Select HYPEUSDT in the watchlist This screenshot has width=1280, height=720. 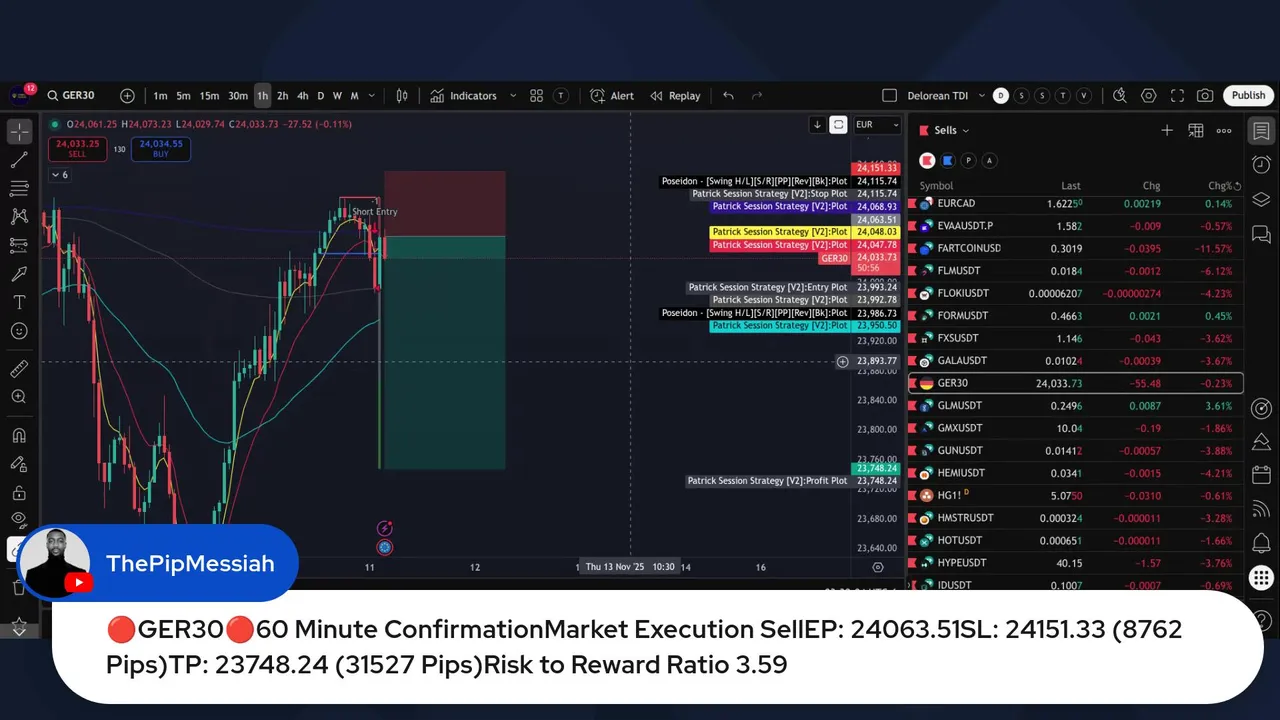point(1076,563)
